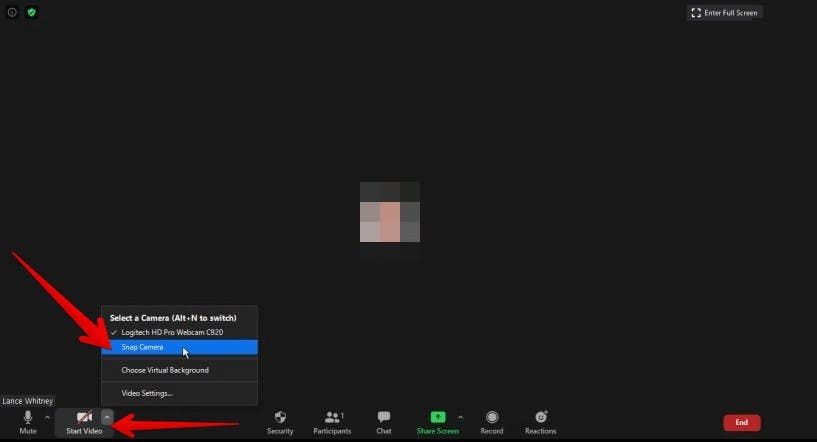
Task: Start Video with the camera button
Action: (85, 420)
